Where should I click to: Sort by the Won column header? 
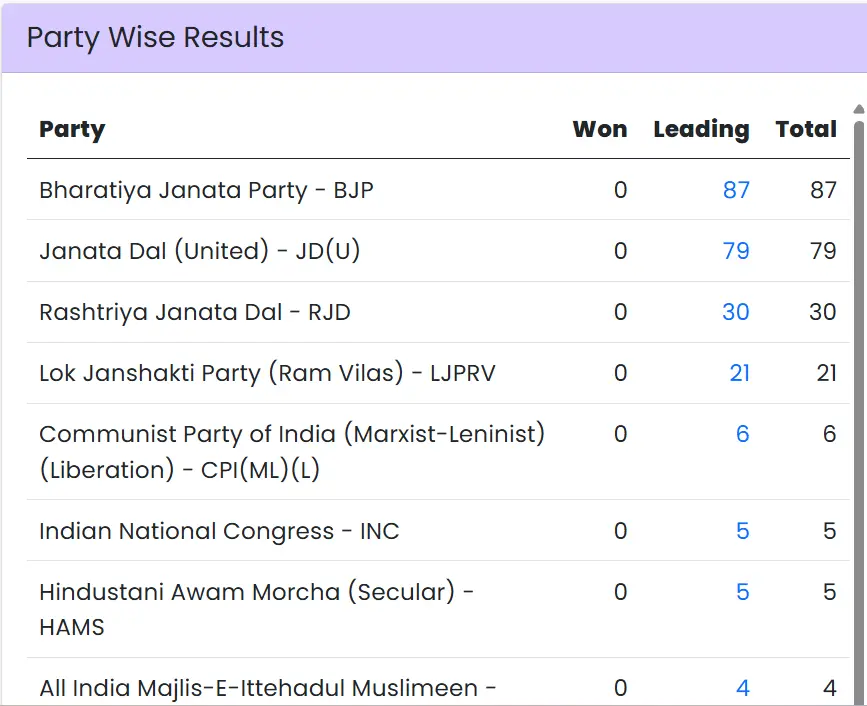(600, 129)
